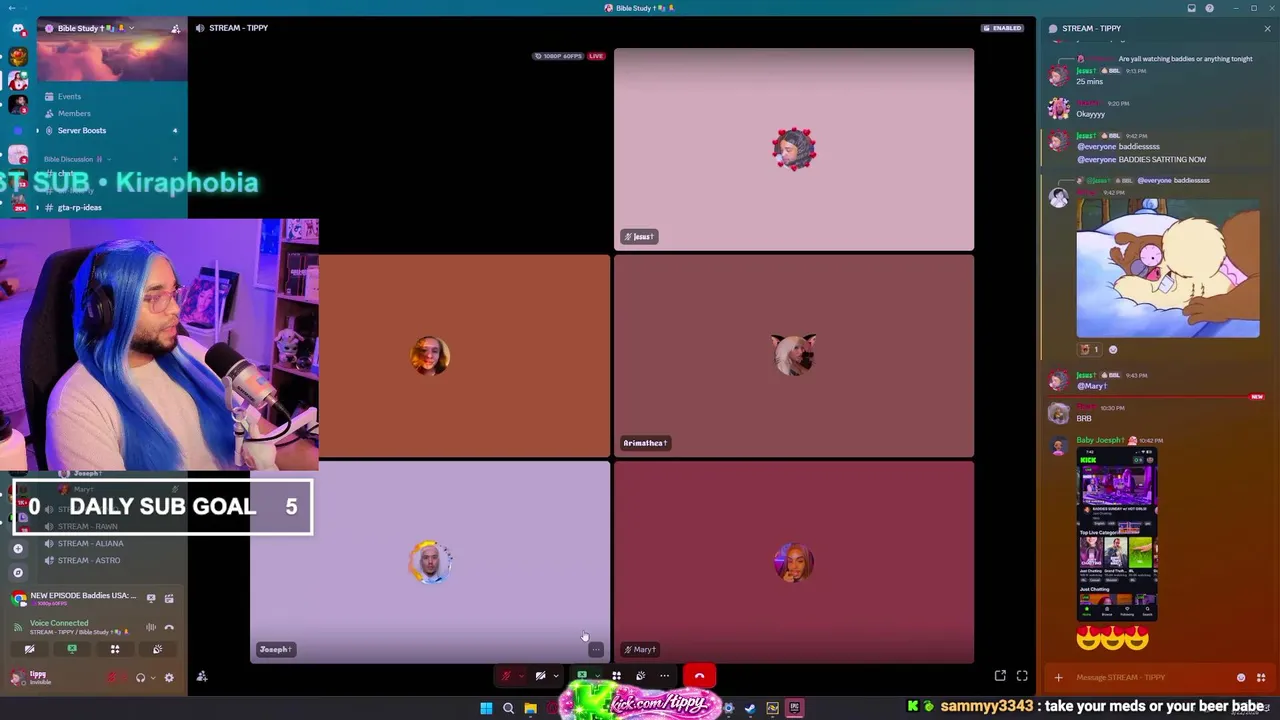Open screen share options dropdown arrow

click(x=597, y=676)
